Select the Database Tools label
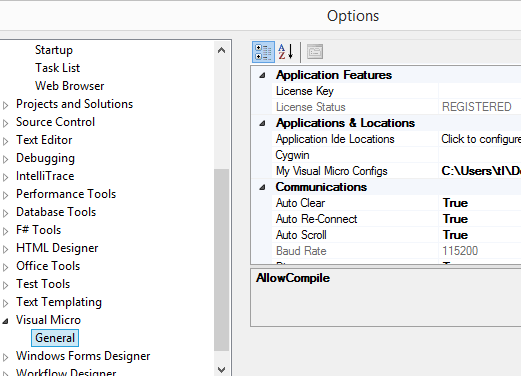 pos(56,212)
